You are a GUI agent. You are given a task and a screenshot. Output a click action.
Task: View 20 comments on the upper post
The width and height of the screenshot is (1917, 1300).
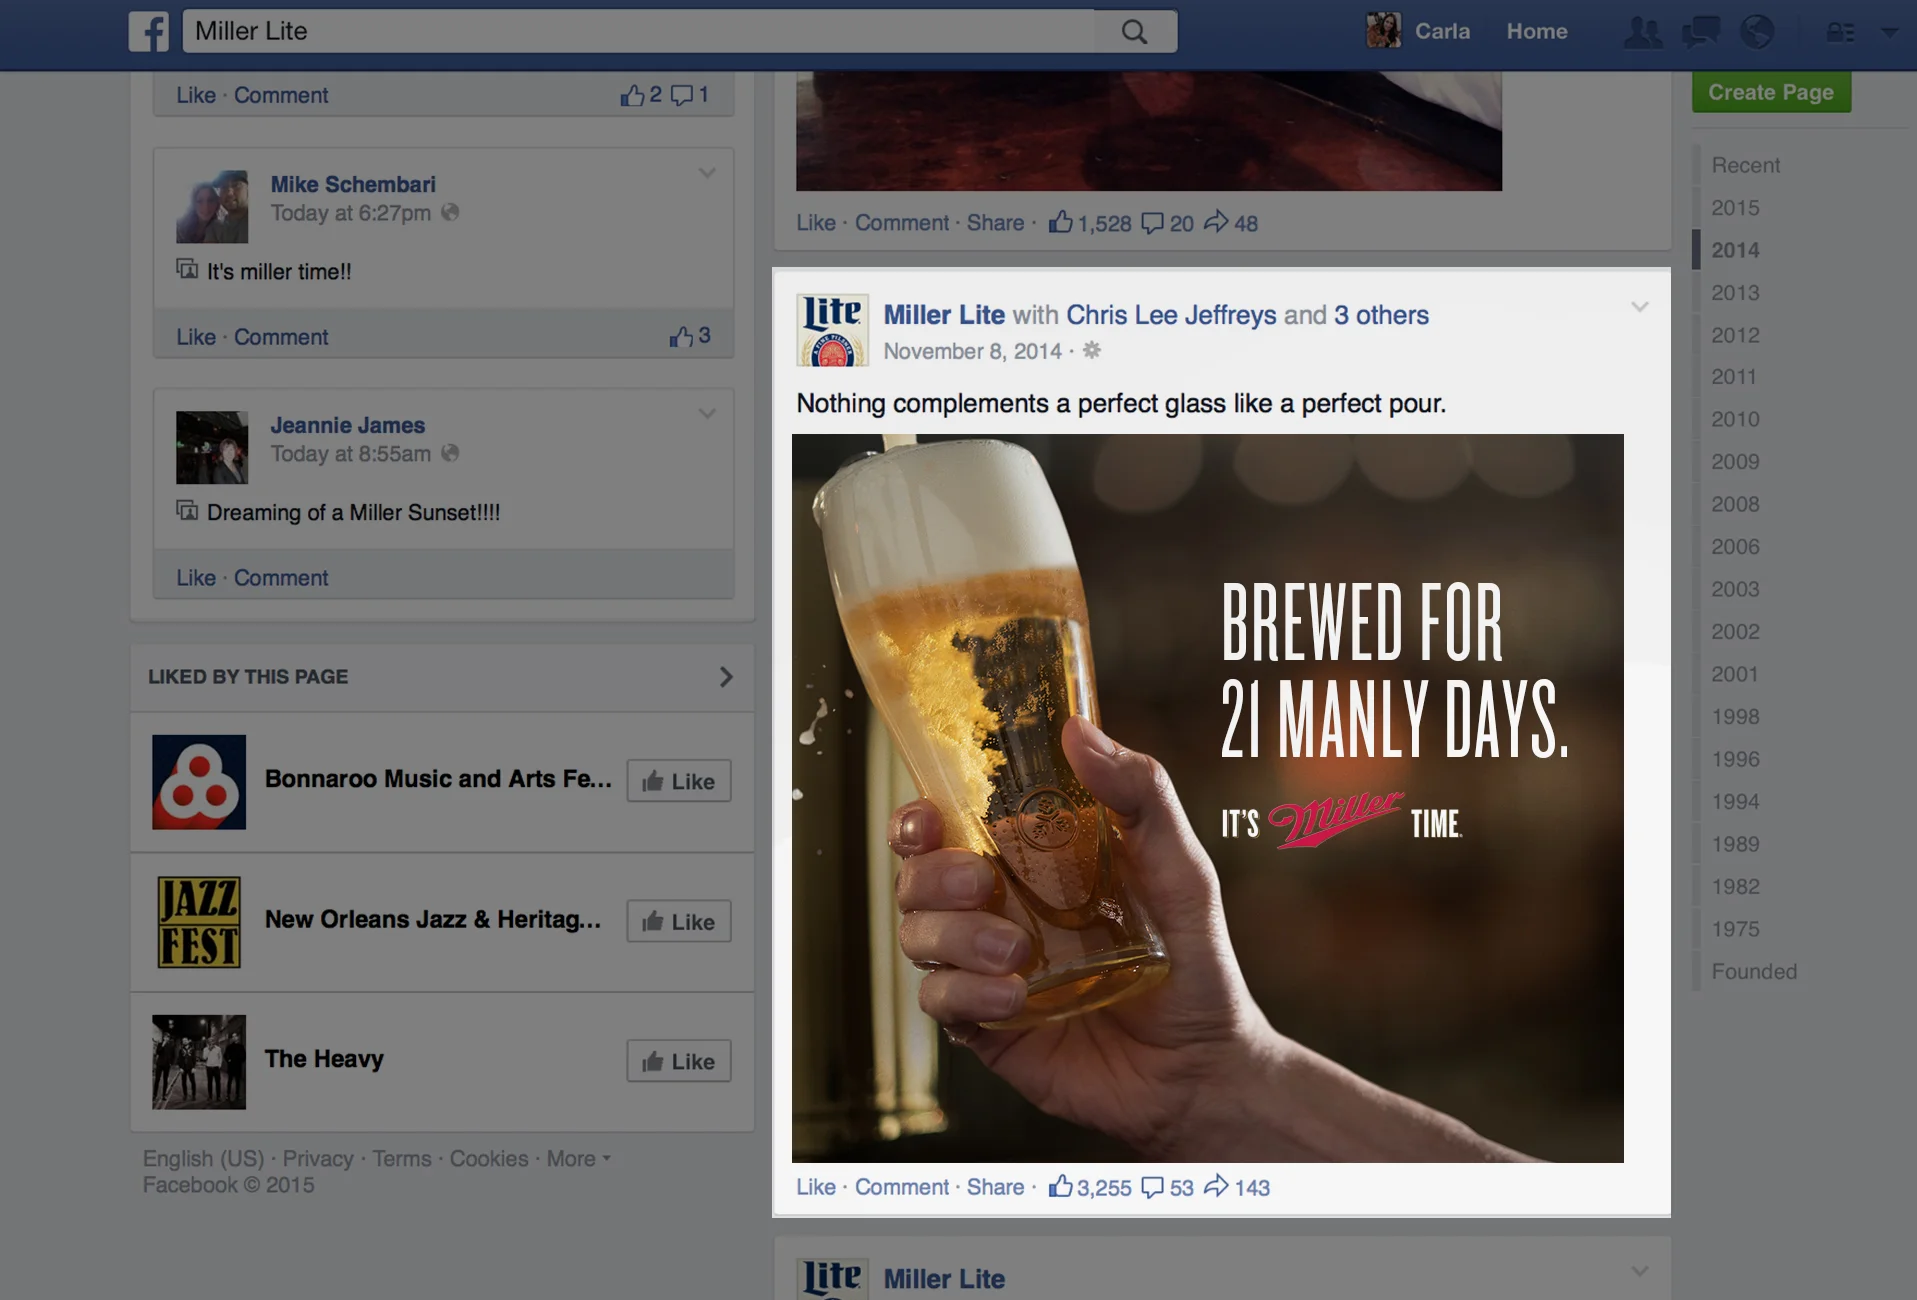(x=1168, y=223)
